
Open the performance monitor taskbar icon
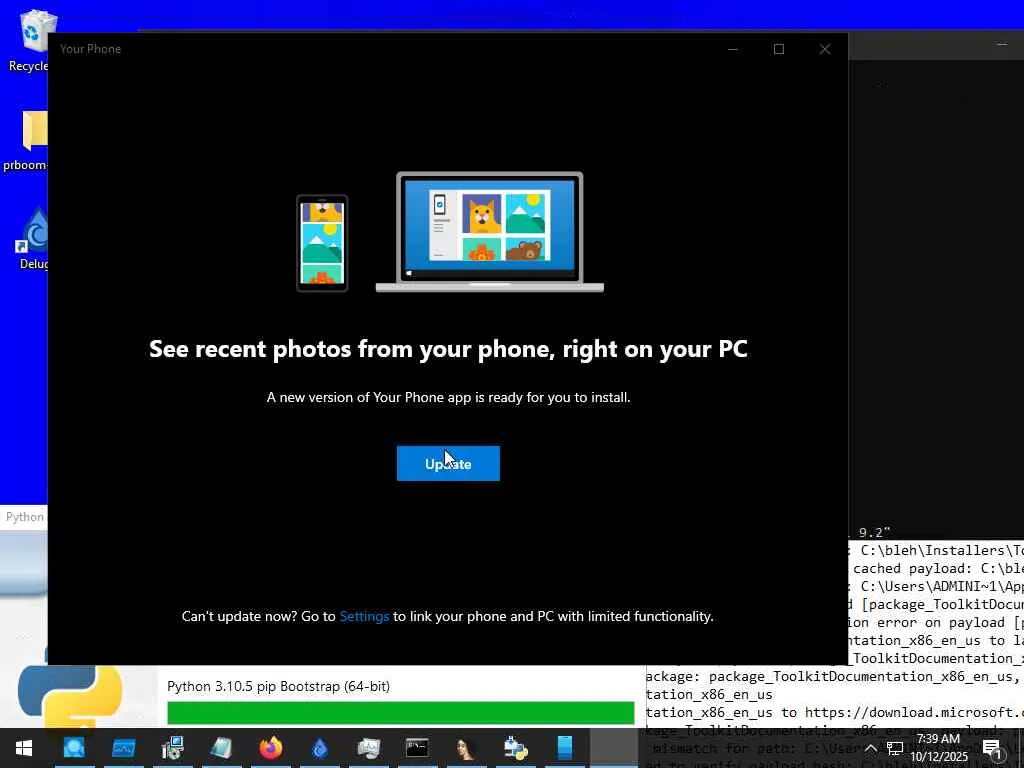pos(123,748)
